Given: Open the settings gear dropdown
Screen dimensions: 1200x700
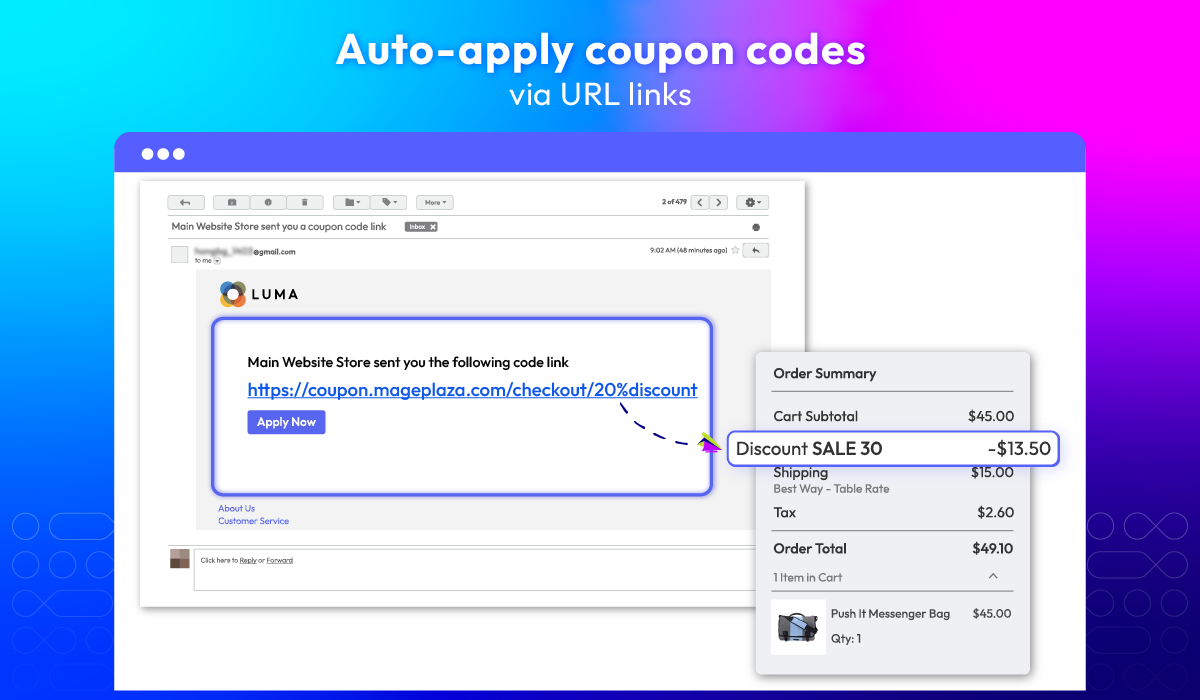Looking at the screenshot, I should [753, 202].
